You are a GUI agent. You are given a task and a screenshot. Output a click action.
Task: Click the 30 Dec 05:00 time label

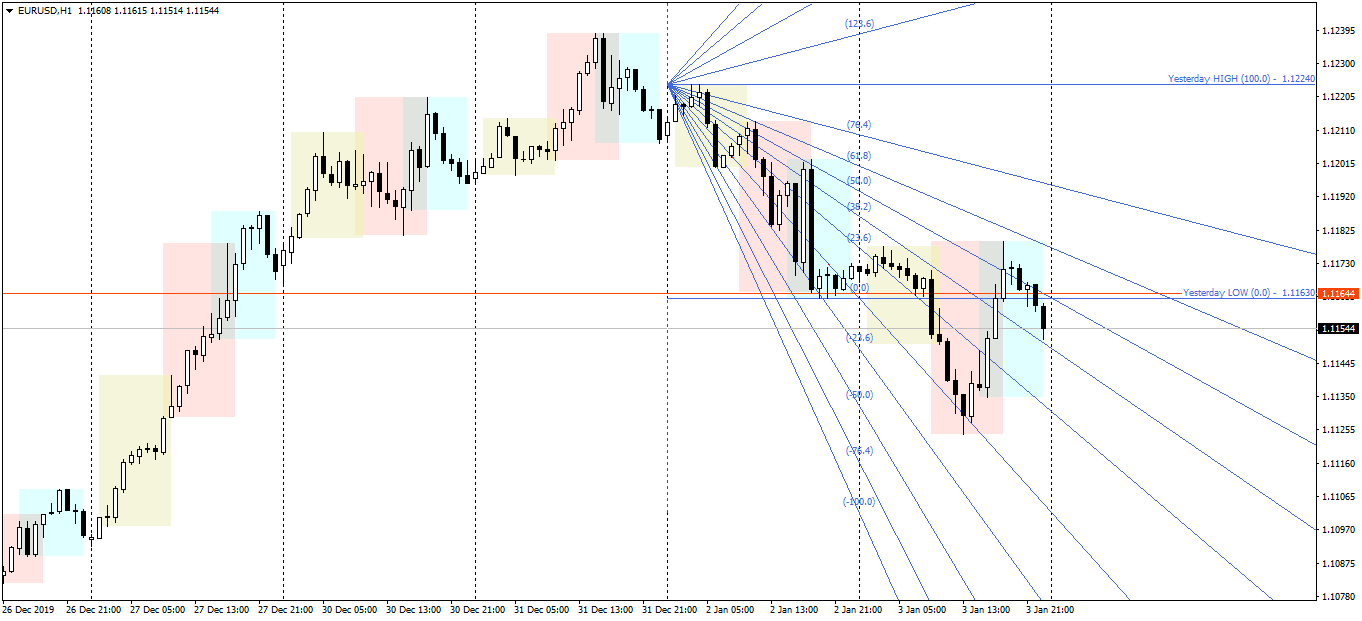pos(350,609)
